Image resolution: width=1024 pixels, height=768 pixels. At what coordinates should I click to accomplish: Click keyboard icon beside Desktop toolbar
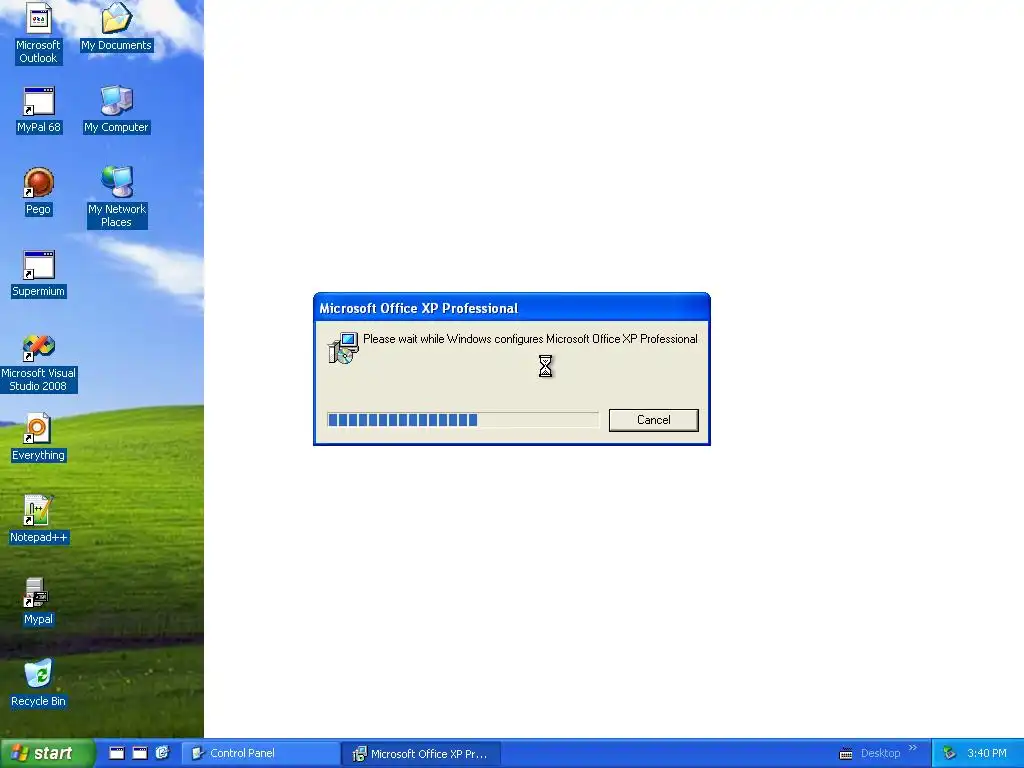point(846,754)
